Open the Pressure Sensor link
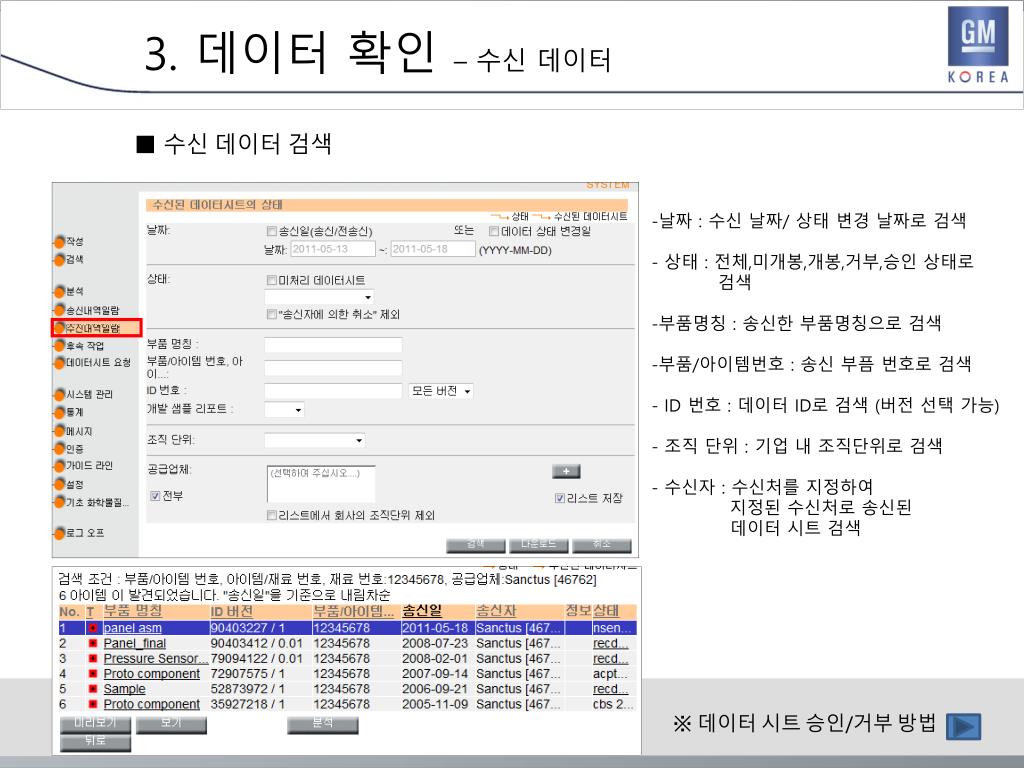This screenshot has width=1024, height=768. [x=155, y=658]
